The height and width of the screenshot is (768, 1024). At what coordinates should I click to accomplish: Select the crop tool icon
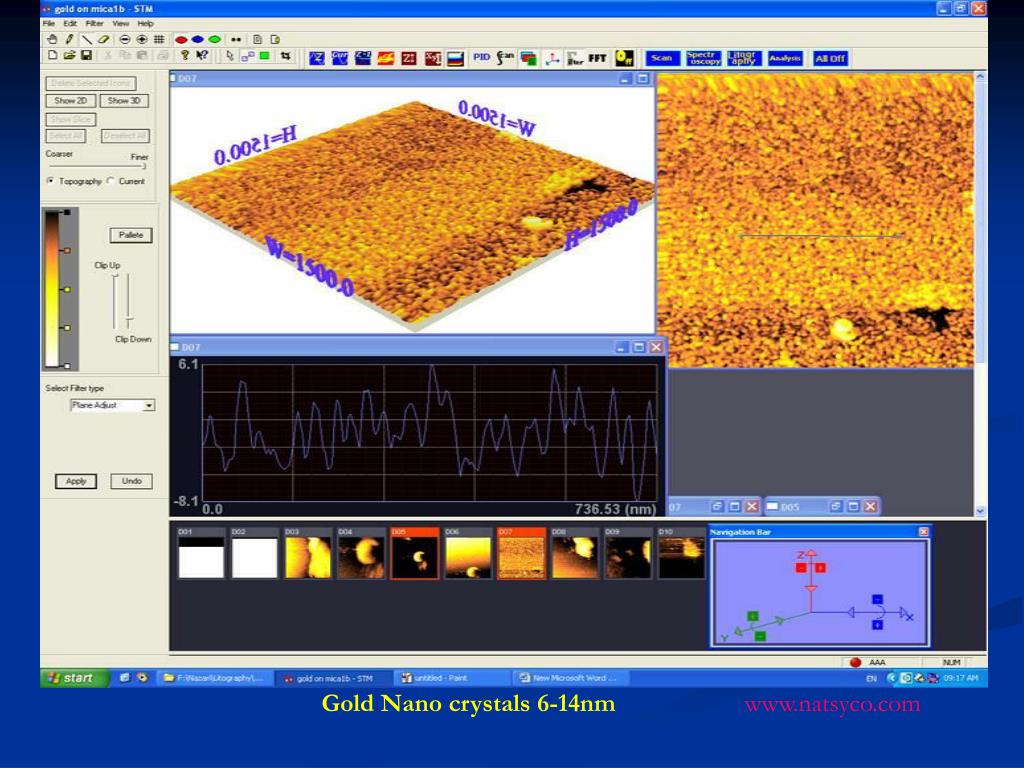[286, 57]
